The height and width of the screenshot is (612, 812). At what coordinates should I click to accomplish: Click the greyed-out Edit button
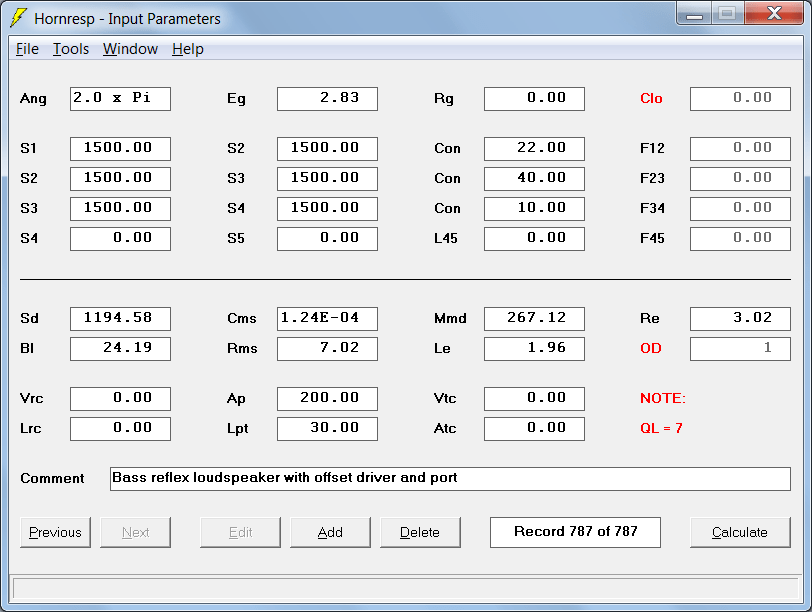(x=240, y=532)
